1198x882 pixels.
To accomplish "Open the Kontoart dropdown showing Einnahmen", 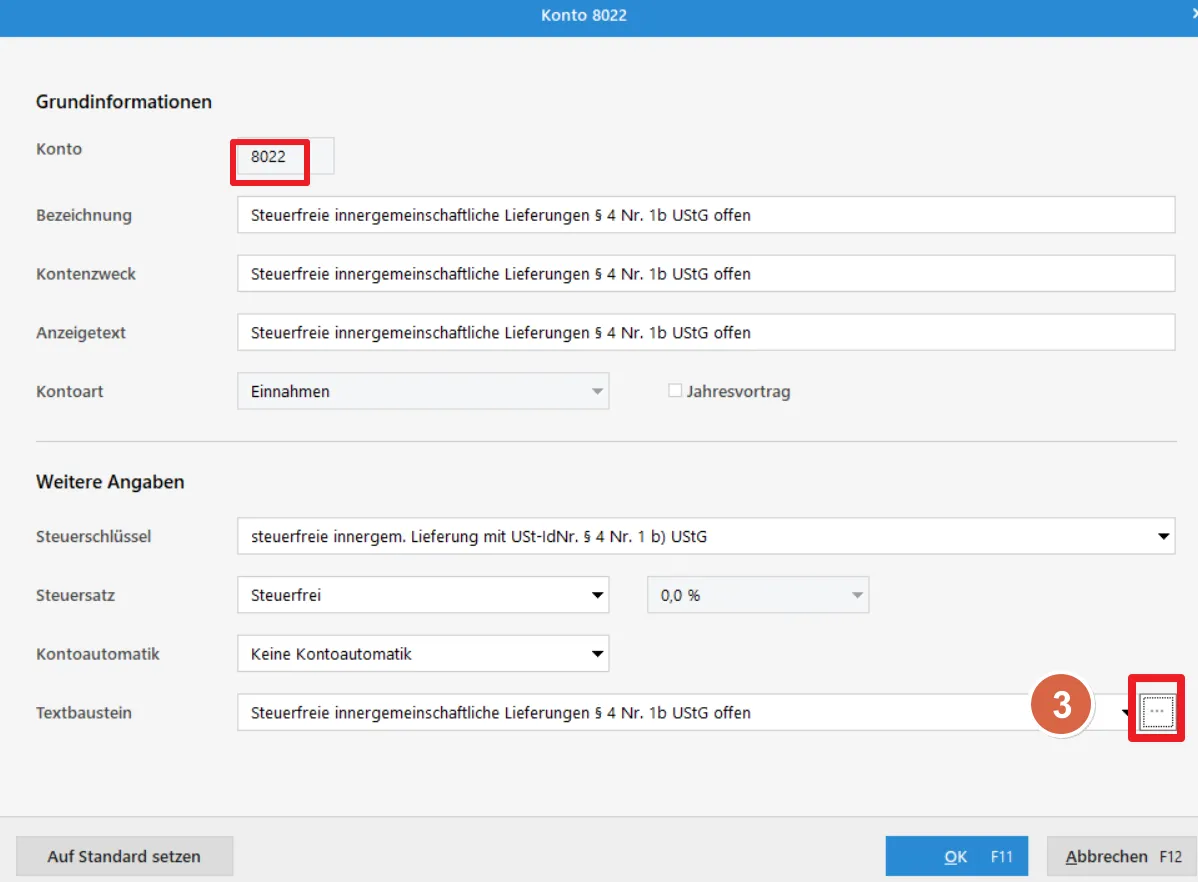I will tap(597, 391).
